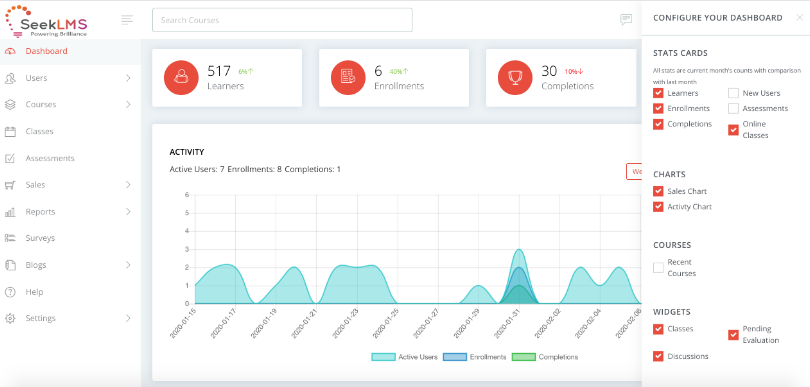
Task: Click the Help question mark icon
Action: pos(10,292)
